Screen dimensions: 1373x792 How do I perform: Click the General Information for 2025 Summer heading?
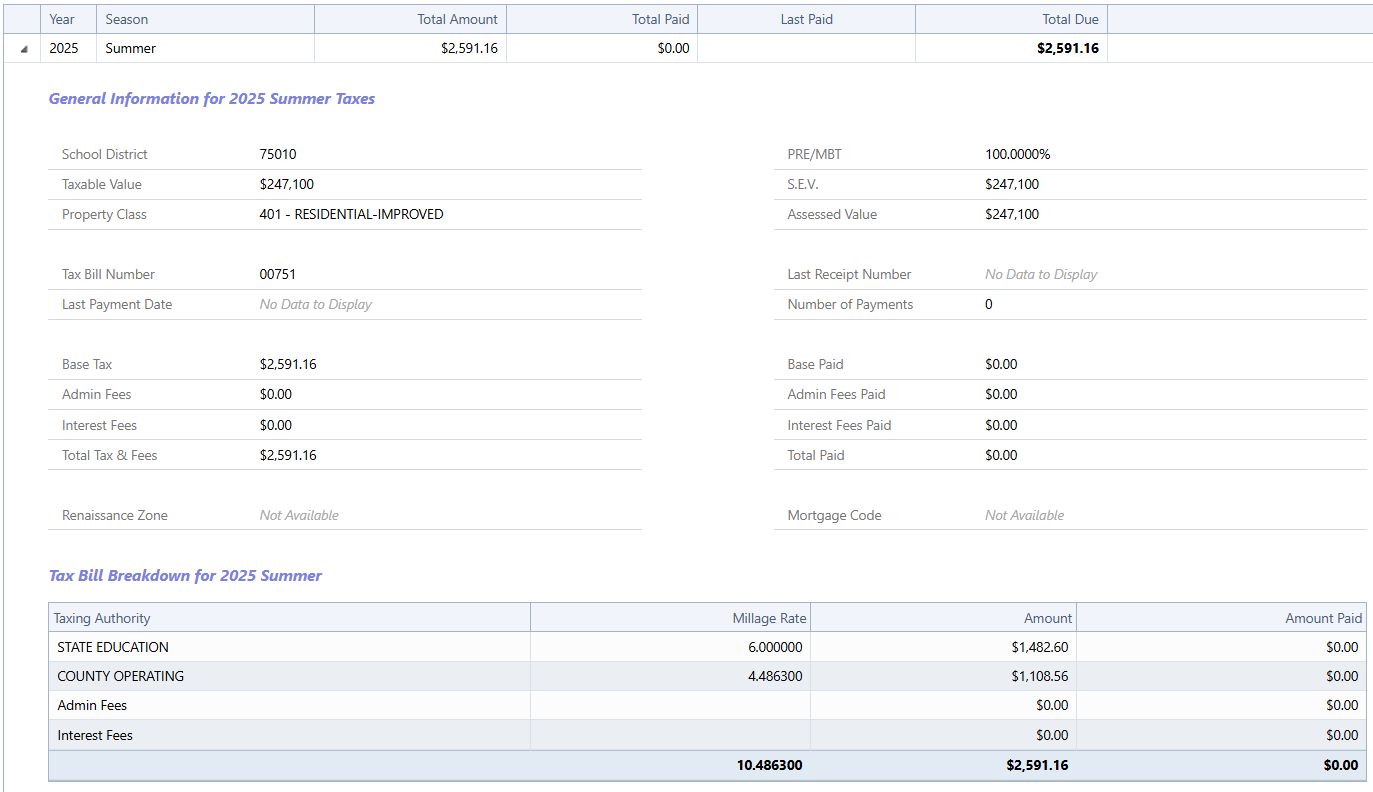tap(212, 99)
